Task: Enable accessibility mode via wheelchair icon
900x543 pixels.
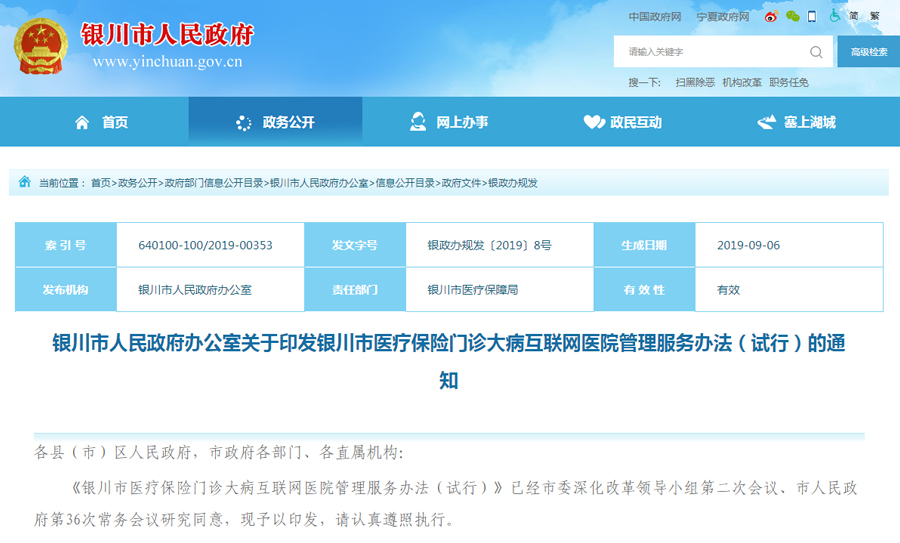Action: 834,16
